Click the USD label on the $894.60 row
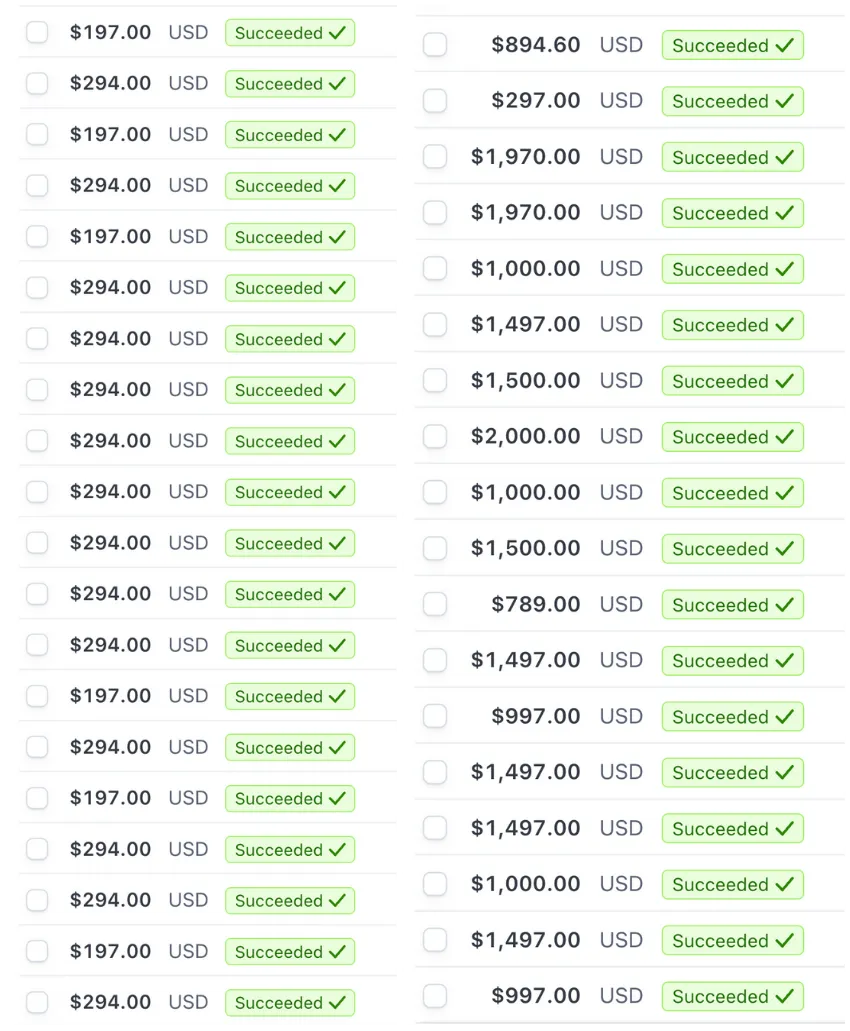The height and width of the screenshot is (1031, 850). 621,45
